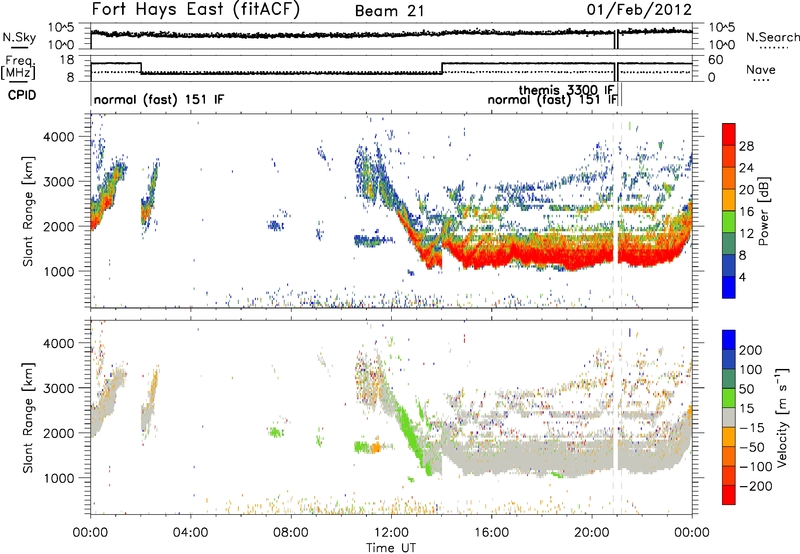Click the 'CPID' row label
This screenshot has height=554, width=800.
(22, 95)
